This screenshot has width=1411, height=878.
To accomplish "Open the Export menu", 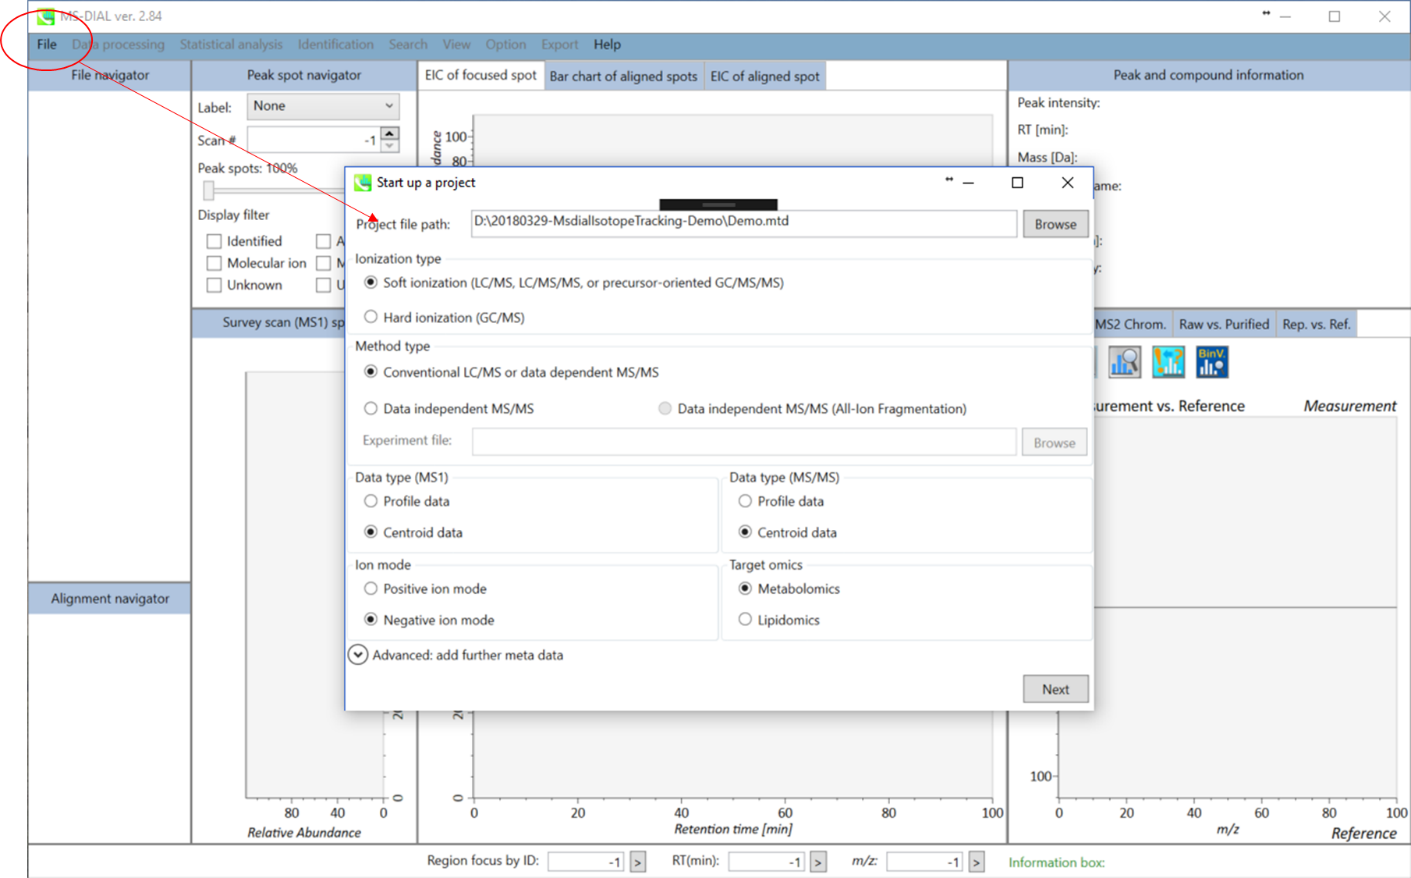I will (x=560, y=44).
